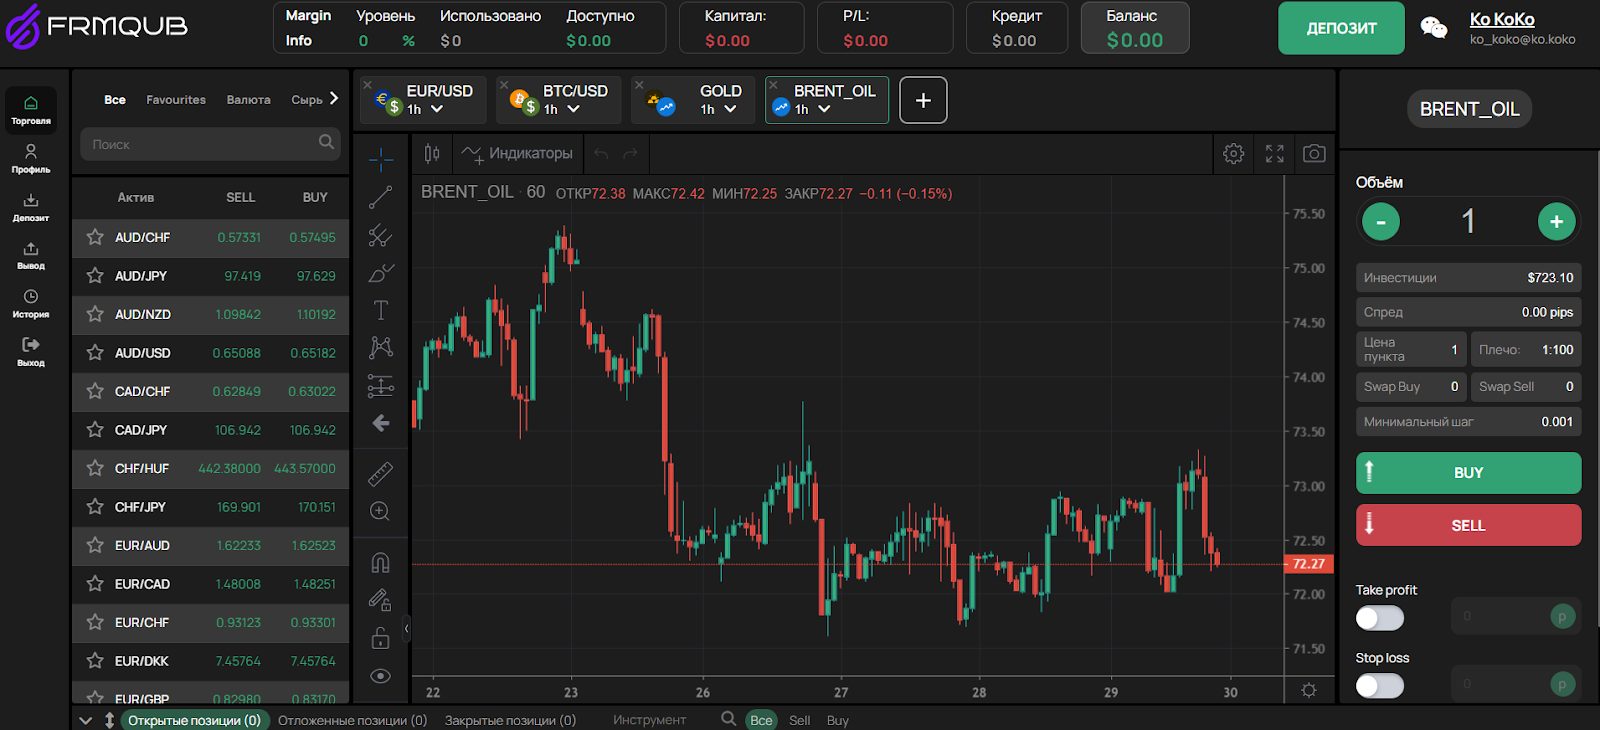Open chart settings gear
This screenshot has height=730, width=1600.
1234,153
